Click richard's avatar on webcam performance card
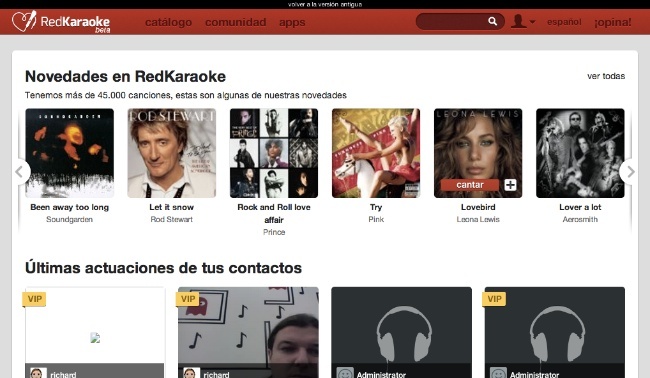 (x=191, y=373)
